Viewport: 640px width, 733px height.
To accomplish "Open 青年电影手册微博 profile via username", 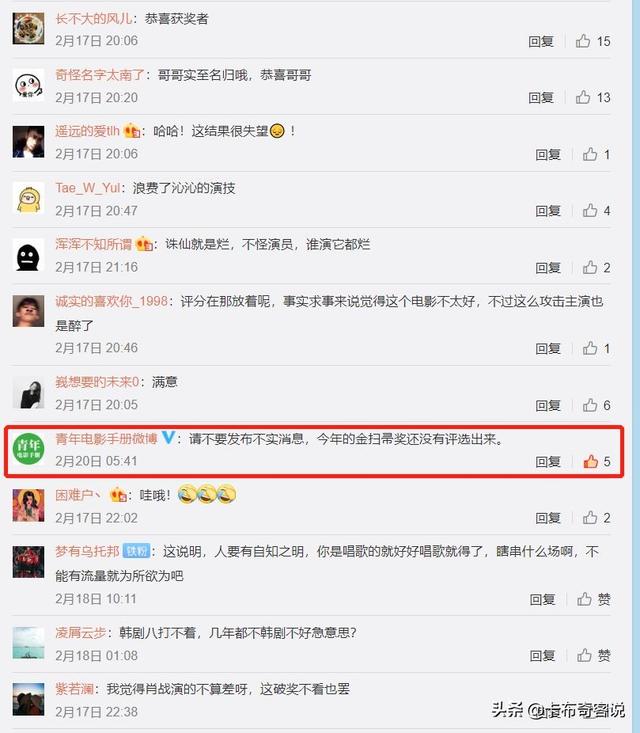I will click(x=106, y=438).
